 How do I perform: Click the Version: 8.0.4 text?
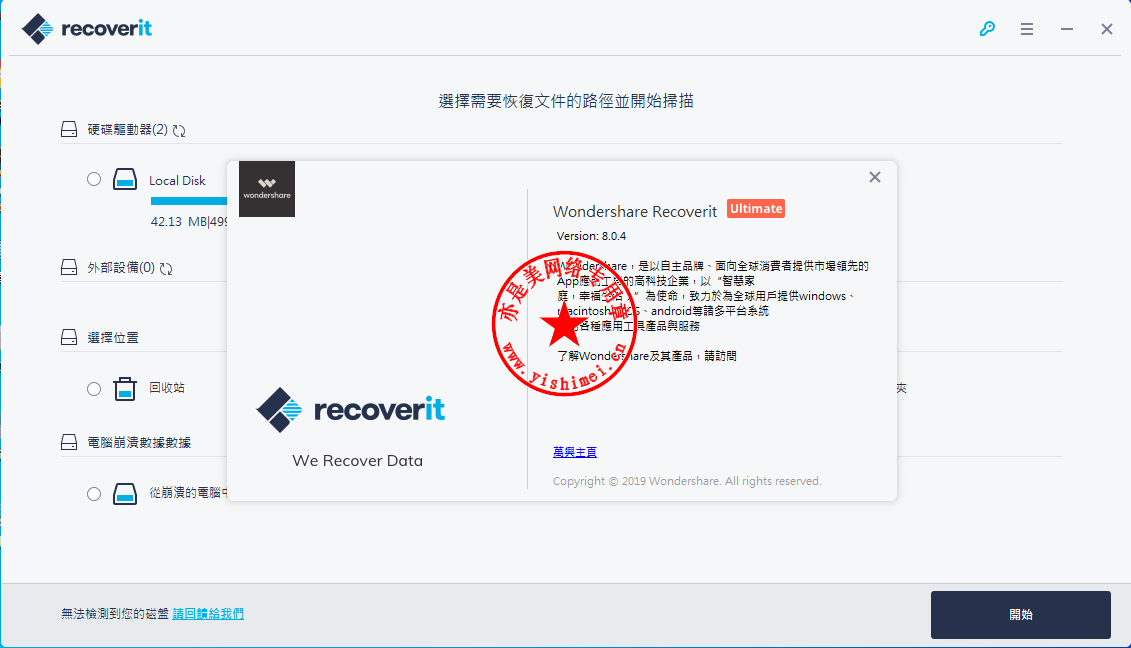[x=591, y=236]
